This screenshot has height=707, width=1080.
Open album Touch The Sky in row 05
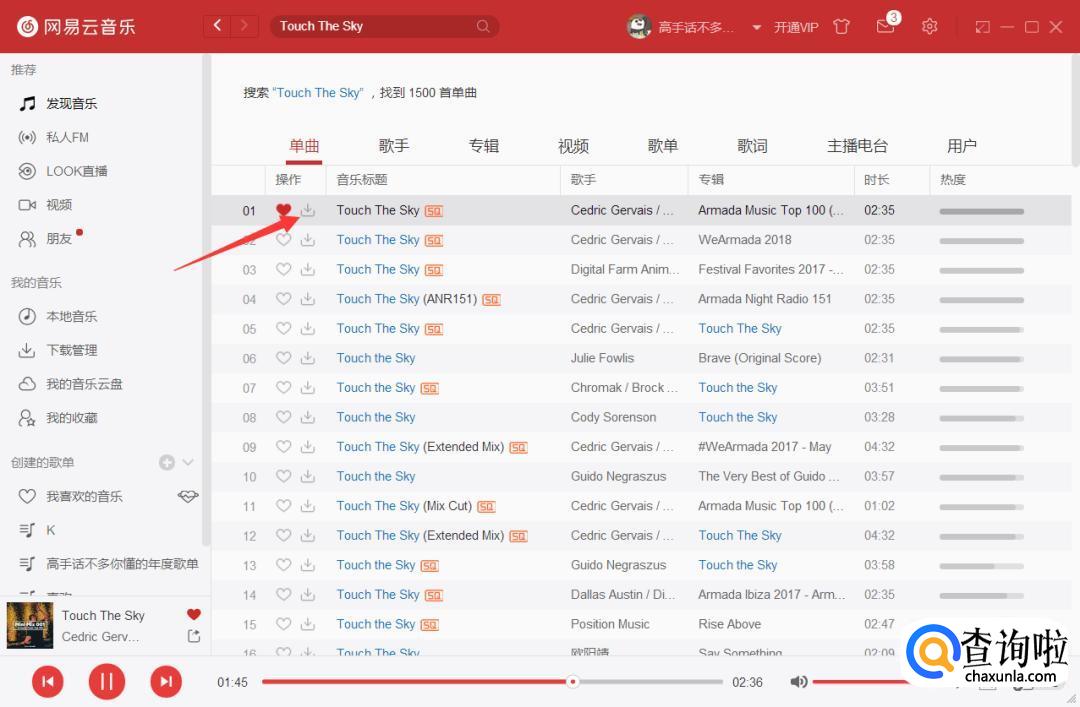point(740,329)
